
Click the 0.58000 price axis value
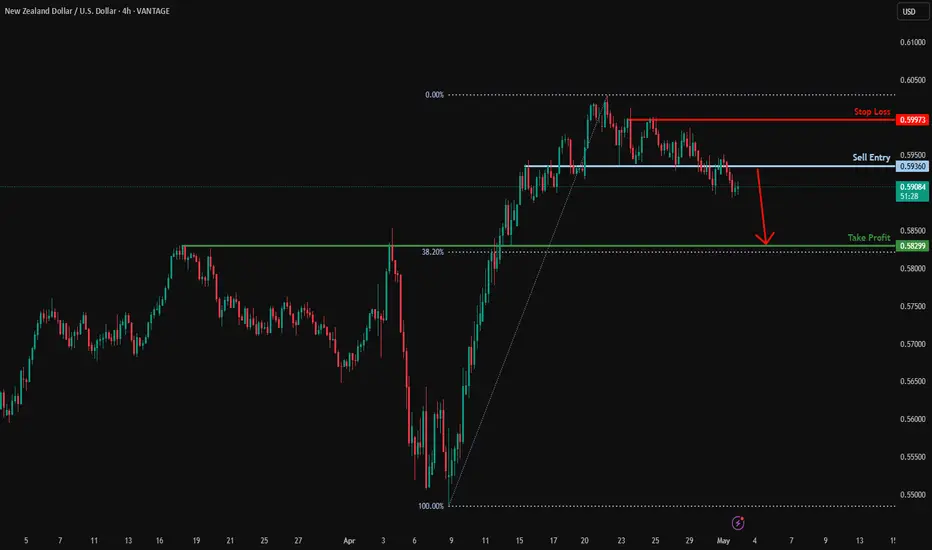pos(912,268)
